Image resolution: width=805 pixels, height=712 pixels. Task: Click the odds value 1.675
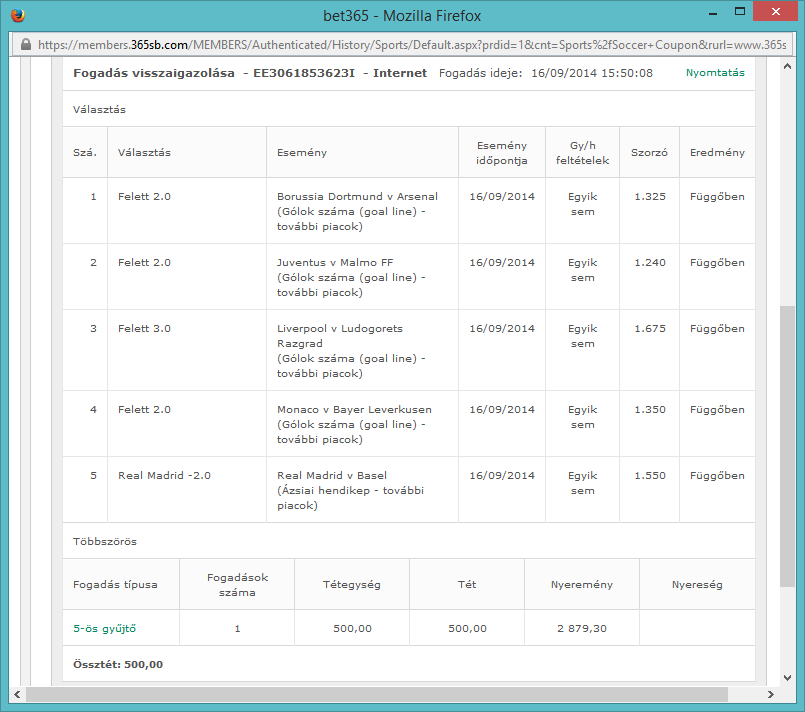coord(649,329)
